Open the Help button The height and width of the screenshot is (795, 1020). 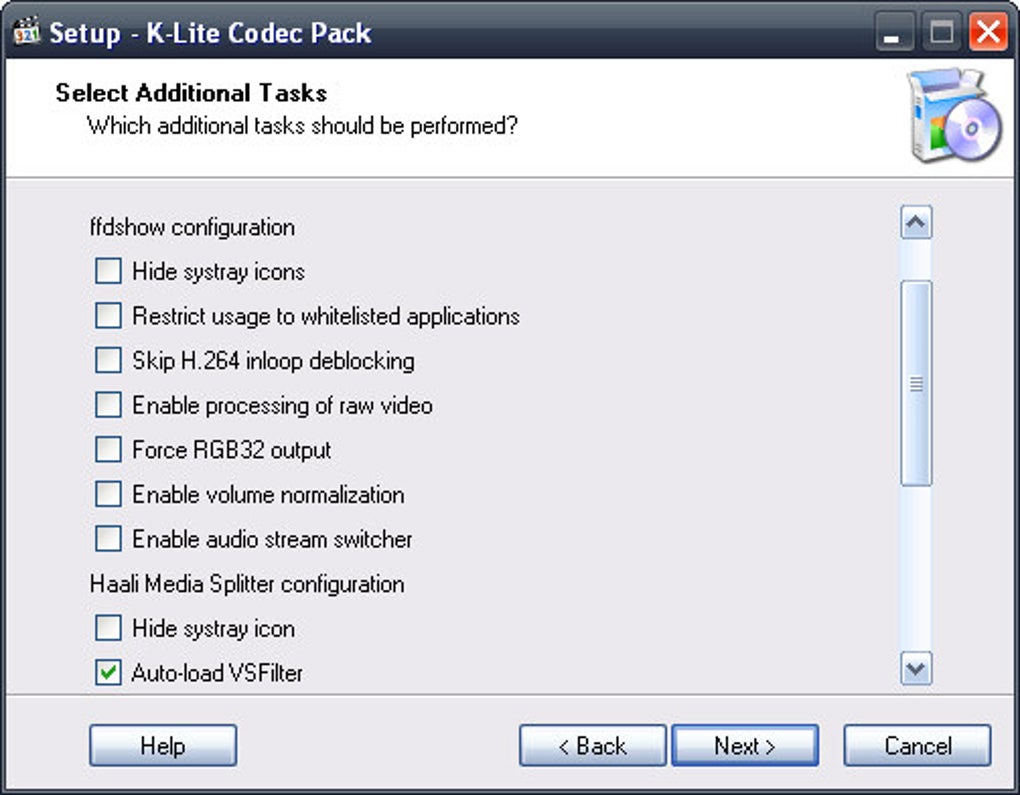pyautogui.click(x=163, y=746)
